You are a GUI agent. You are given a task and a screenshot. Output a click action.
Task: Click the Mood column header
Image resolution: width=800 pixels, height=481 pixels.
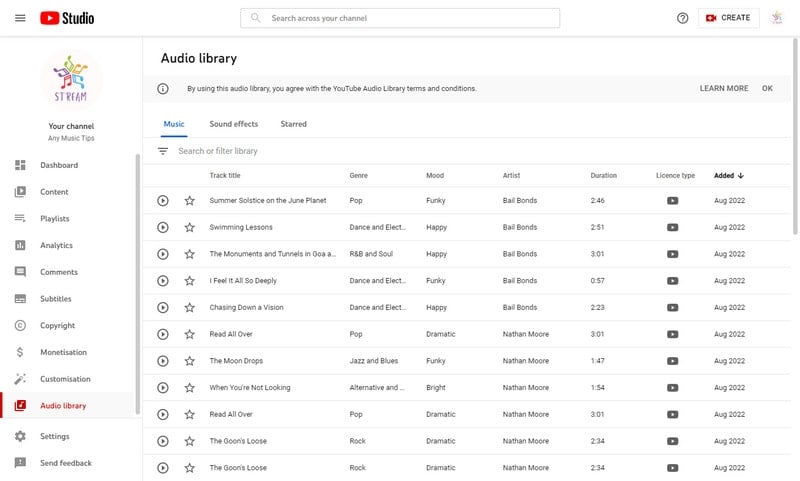435,175
